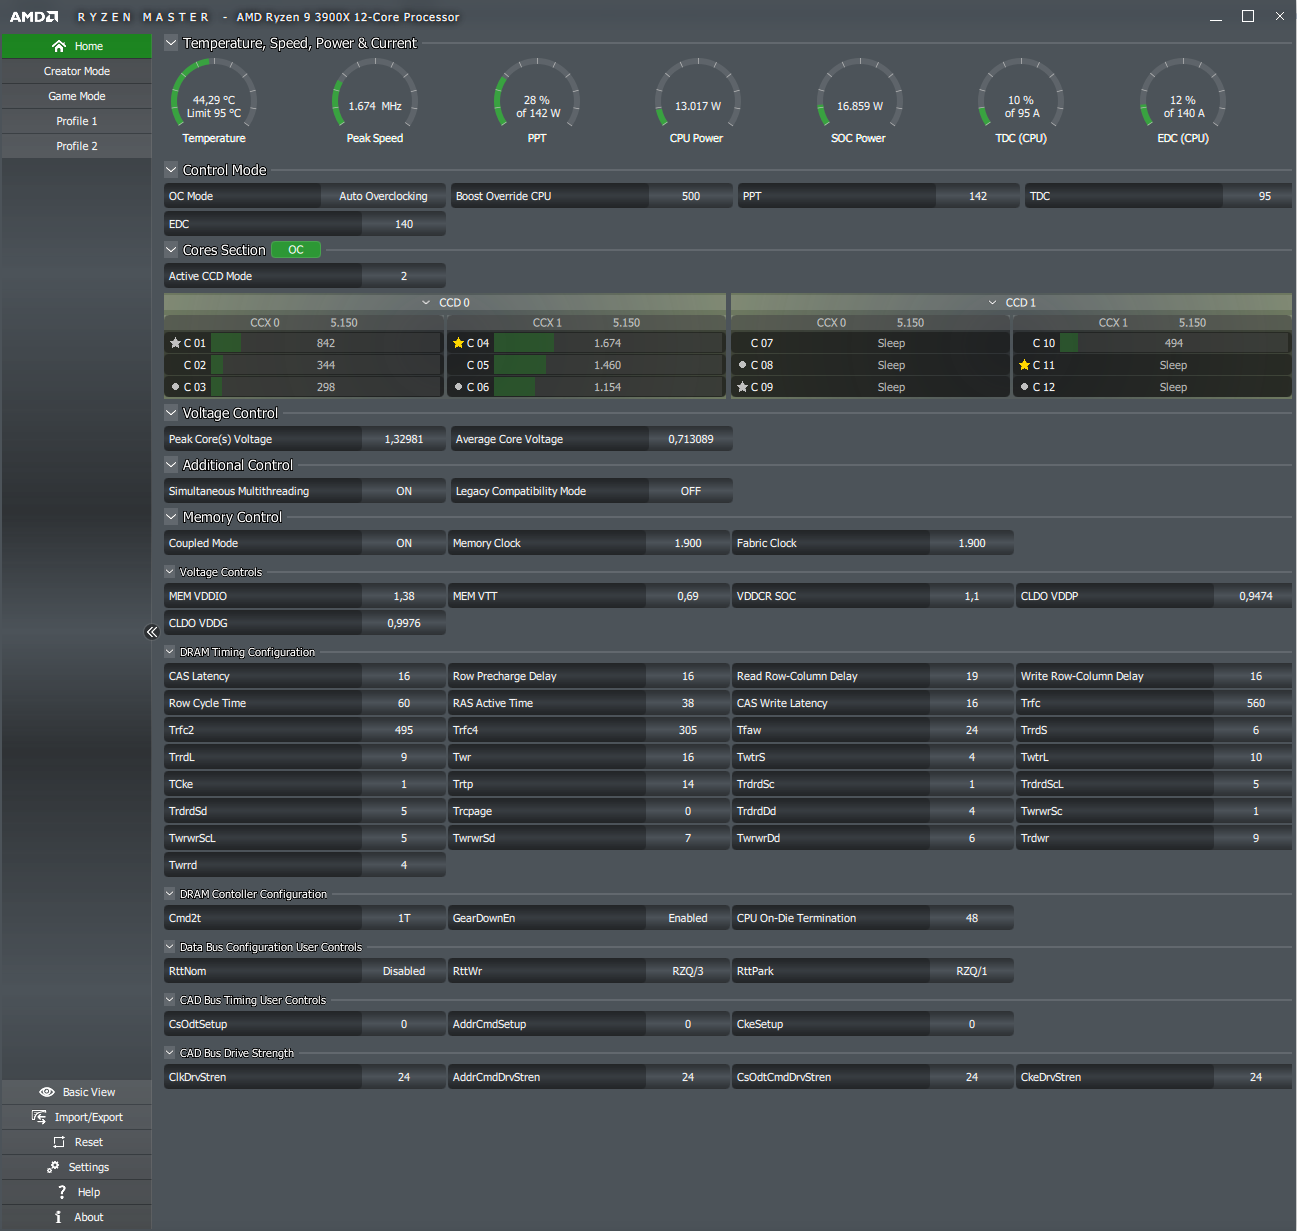
Task: Click the About info icon
Action: 58,1217
